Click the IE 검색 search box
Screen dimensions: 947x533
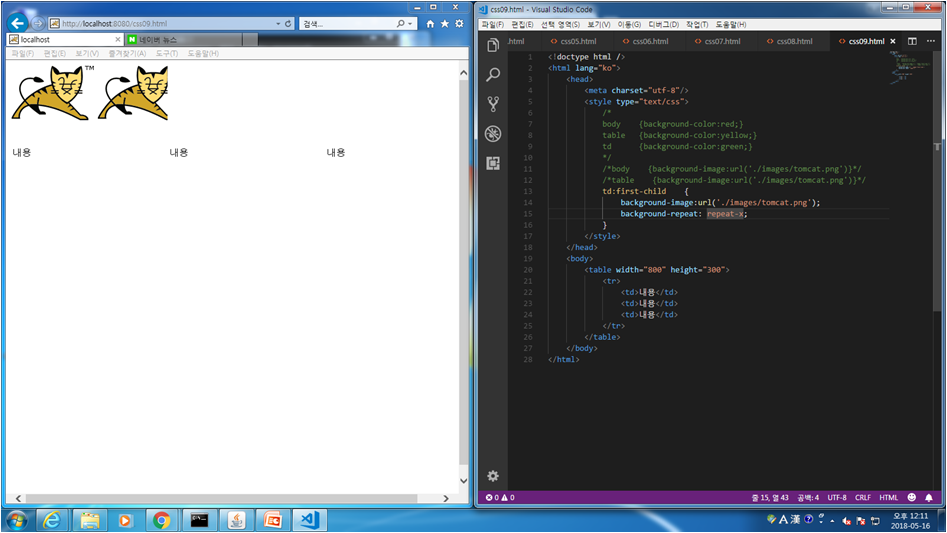click(347, 24)
